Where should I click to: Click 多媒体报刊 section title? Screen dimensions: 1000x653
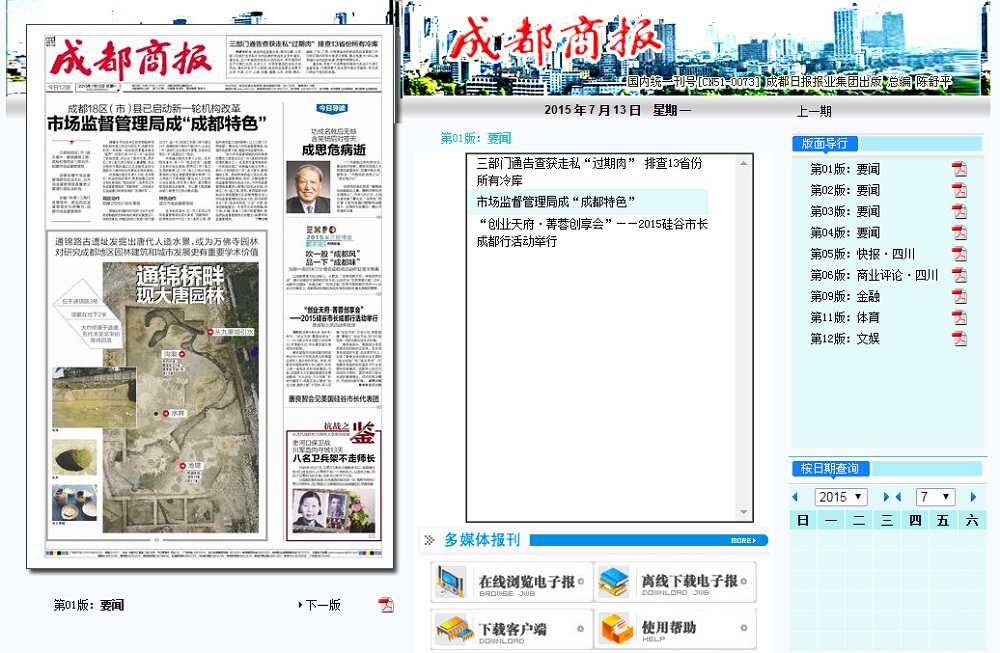(x=482, y=540)
